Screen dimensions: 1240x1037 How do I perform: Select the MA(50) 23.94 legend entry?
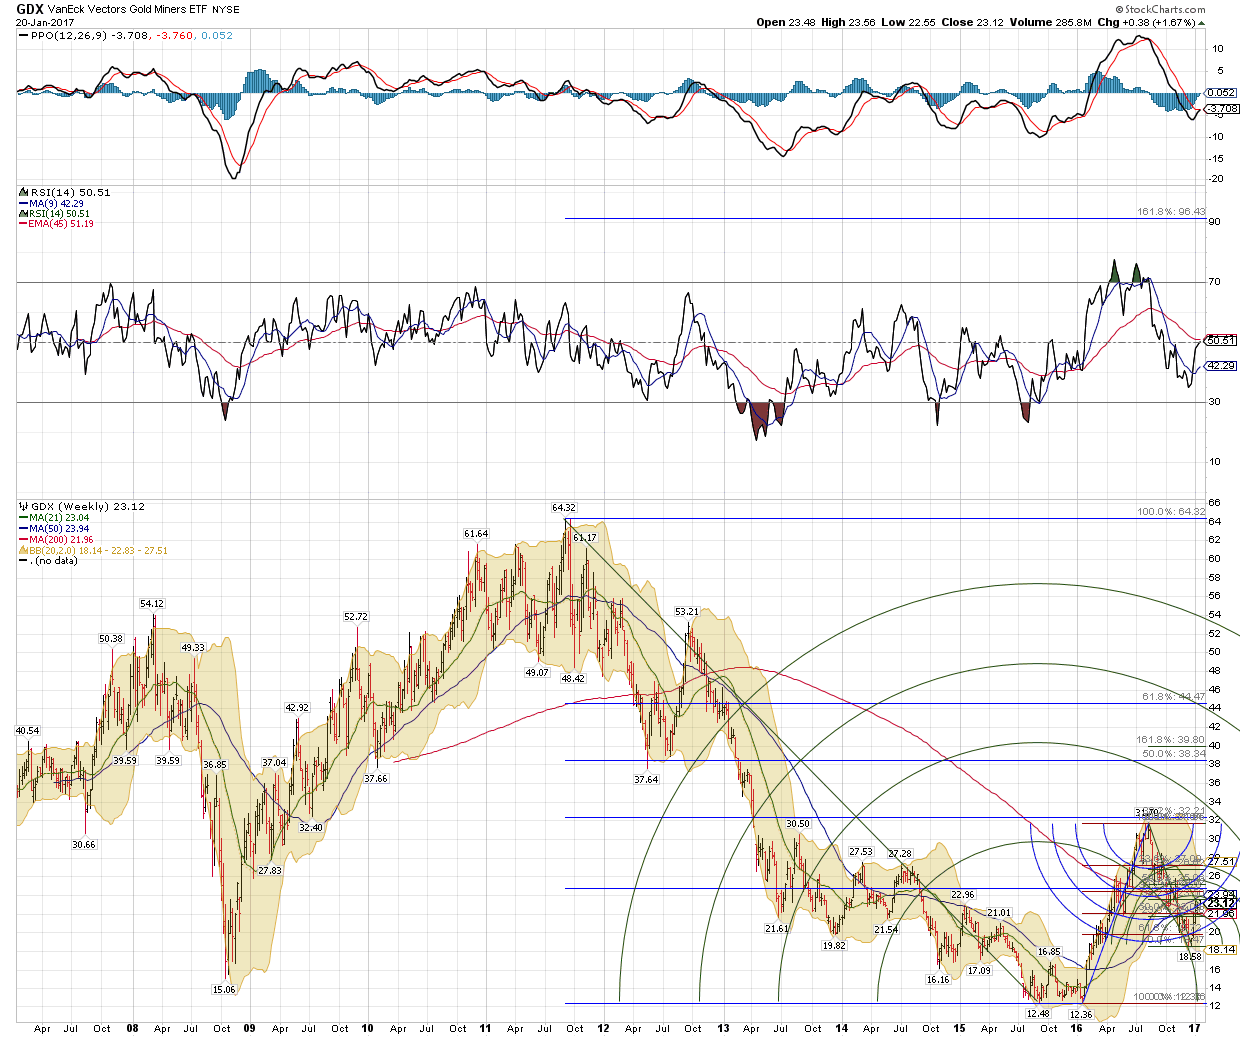pos(59,529)
